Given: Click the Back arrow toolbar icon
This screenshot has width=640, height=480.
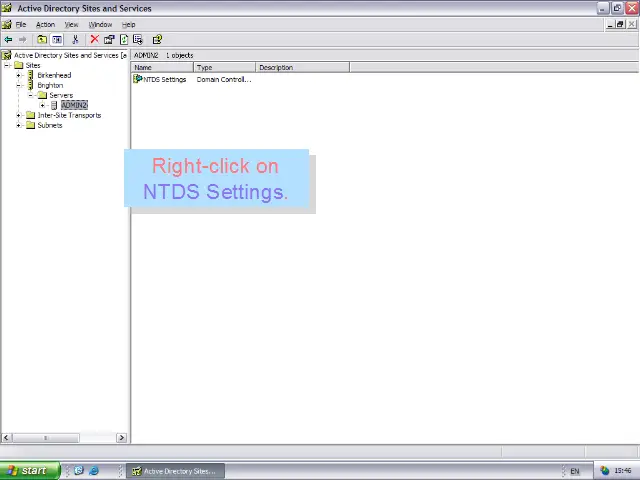Looking at the screenshot, I should (x=8, y=40).
